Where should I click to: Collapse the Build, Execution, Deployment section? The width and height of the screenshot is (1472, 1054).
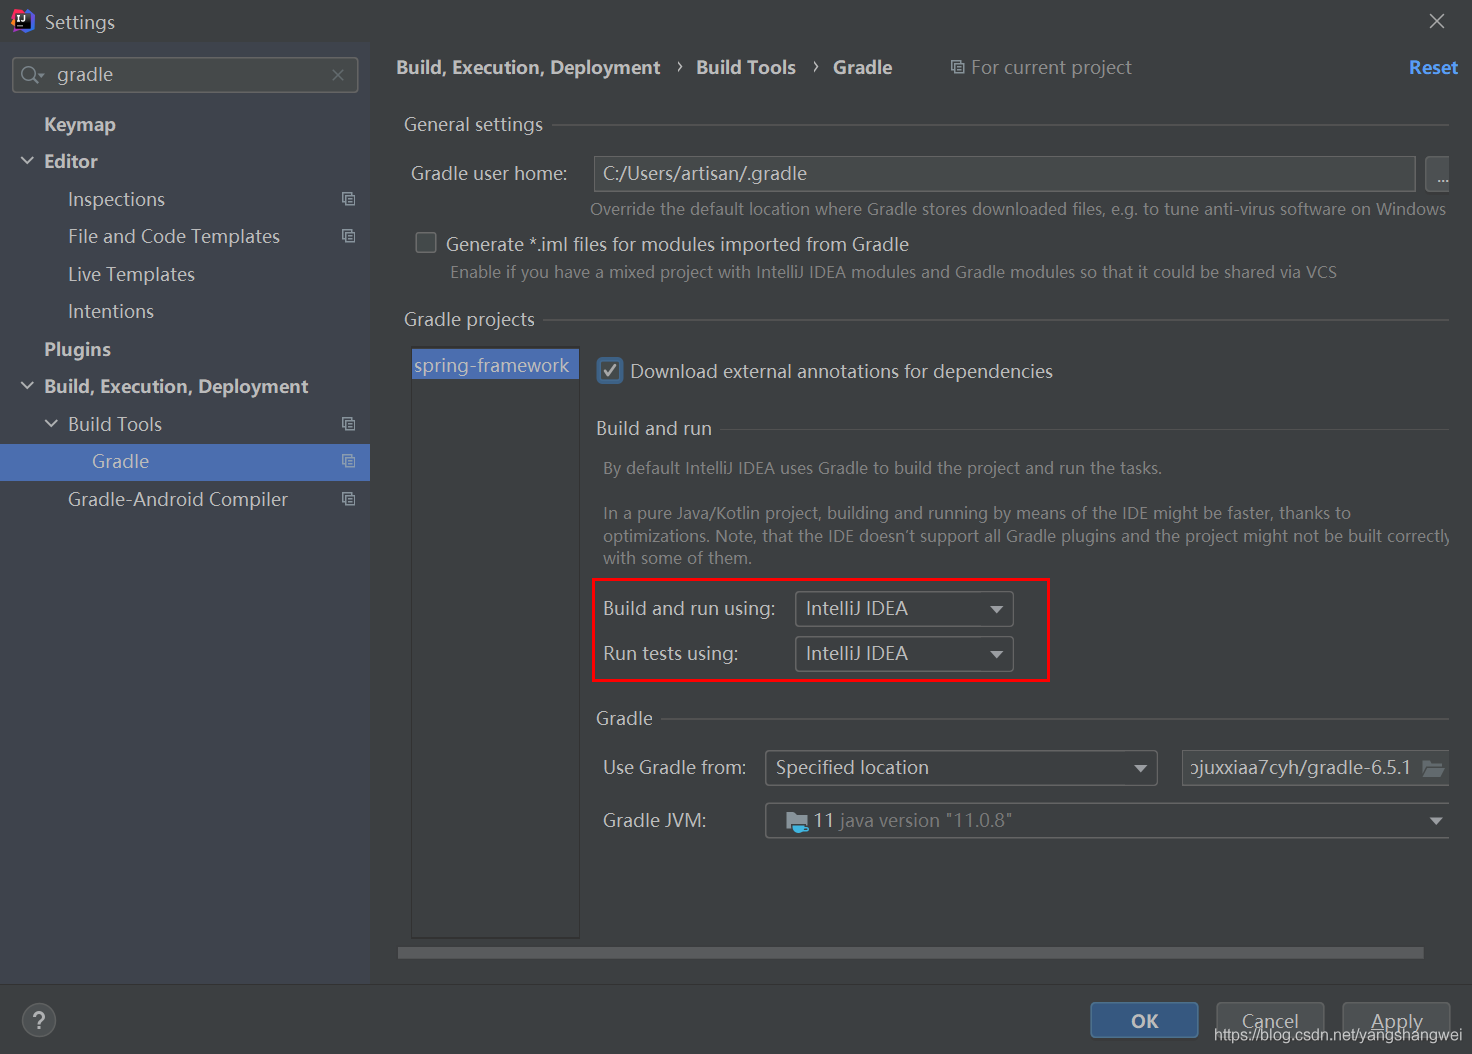27,386
